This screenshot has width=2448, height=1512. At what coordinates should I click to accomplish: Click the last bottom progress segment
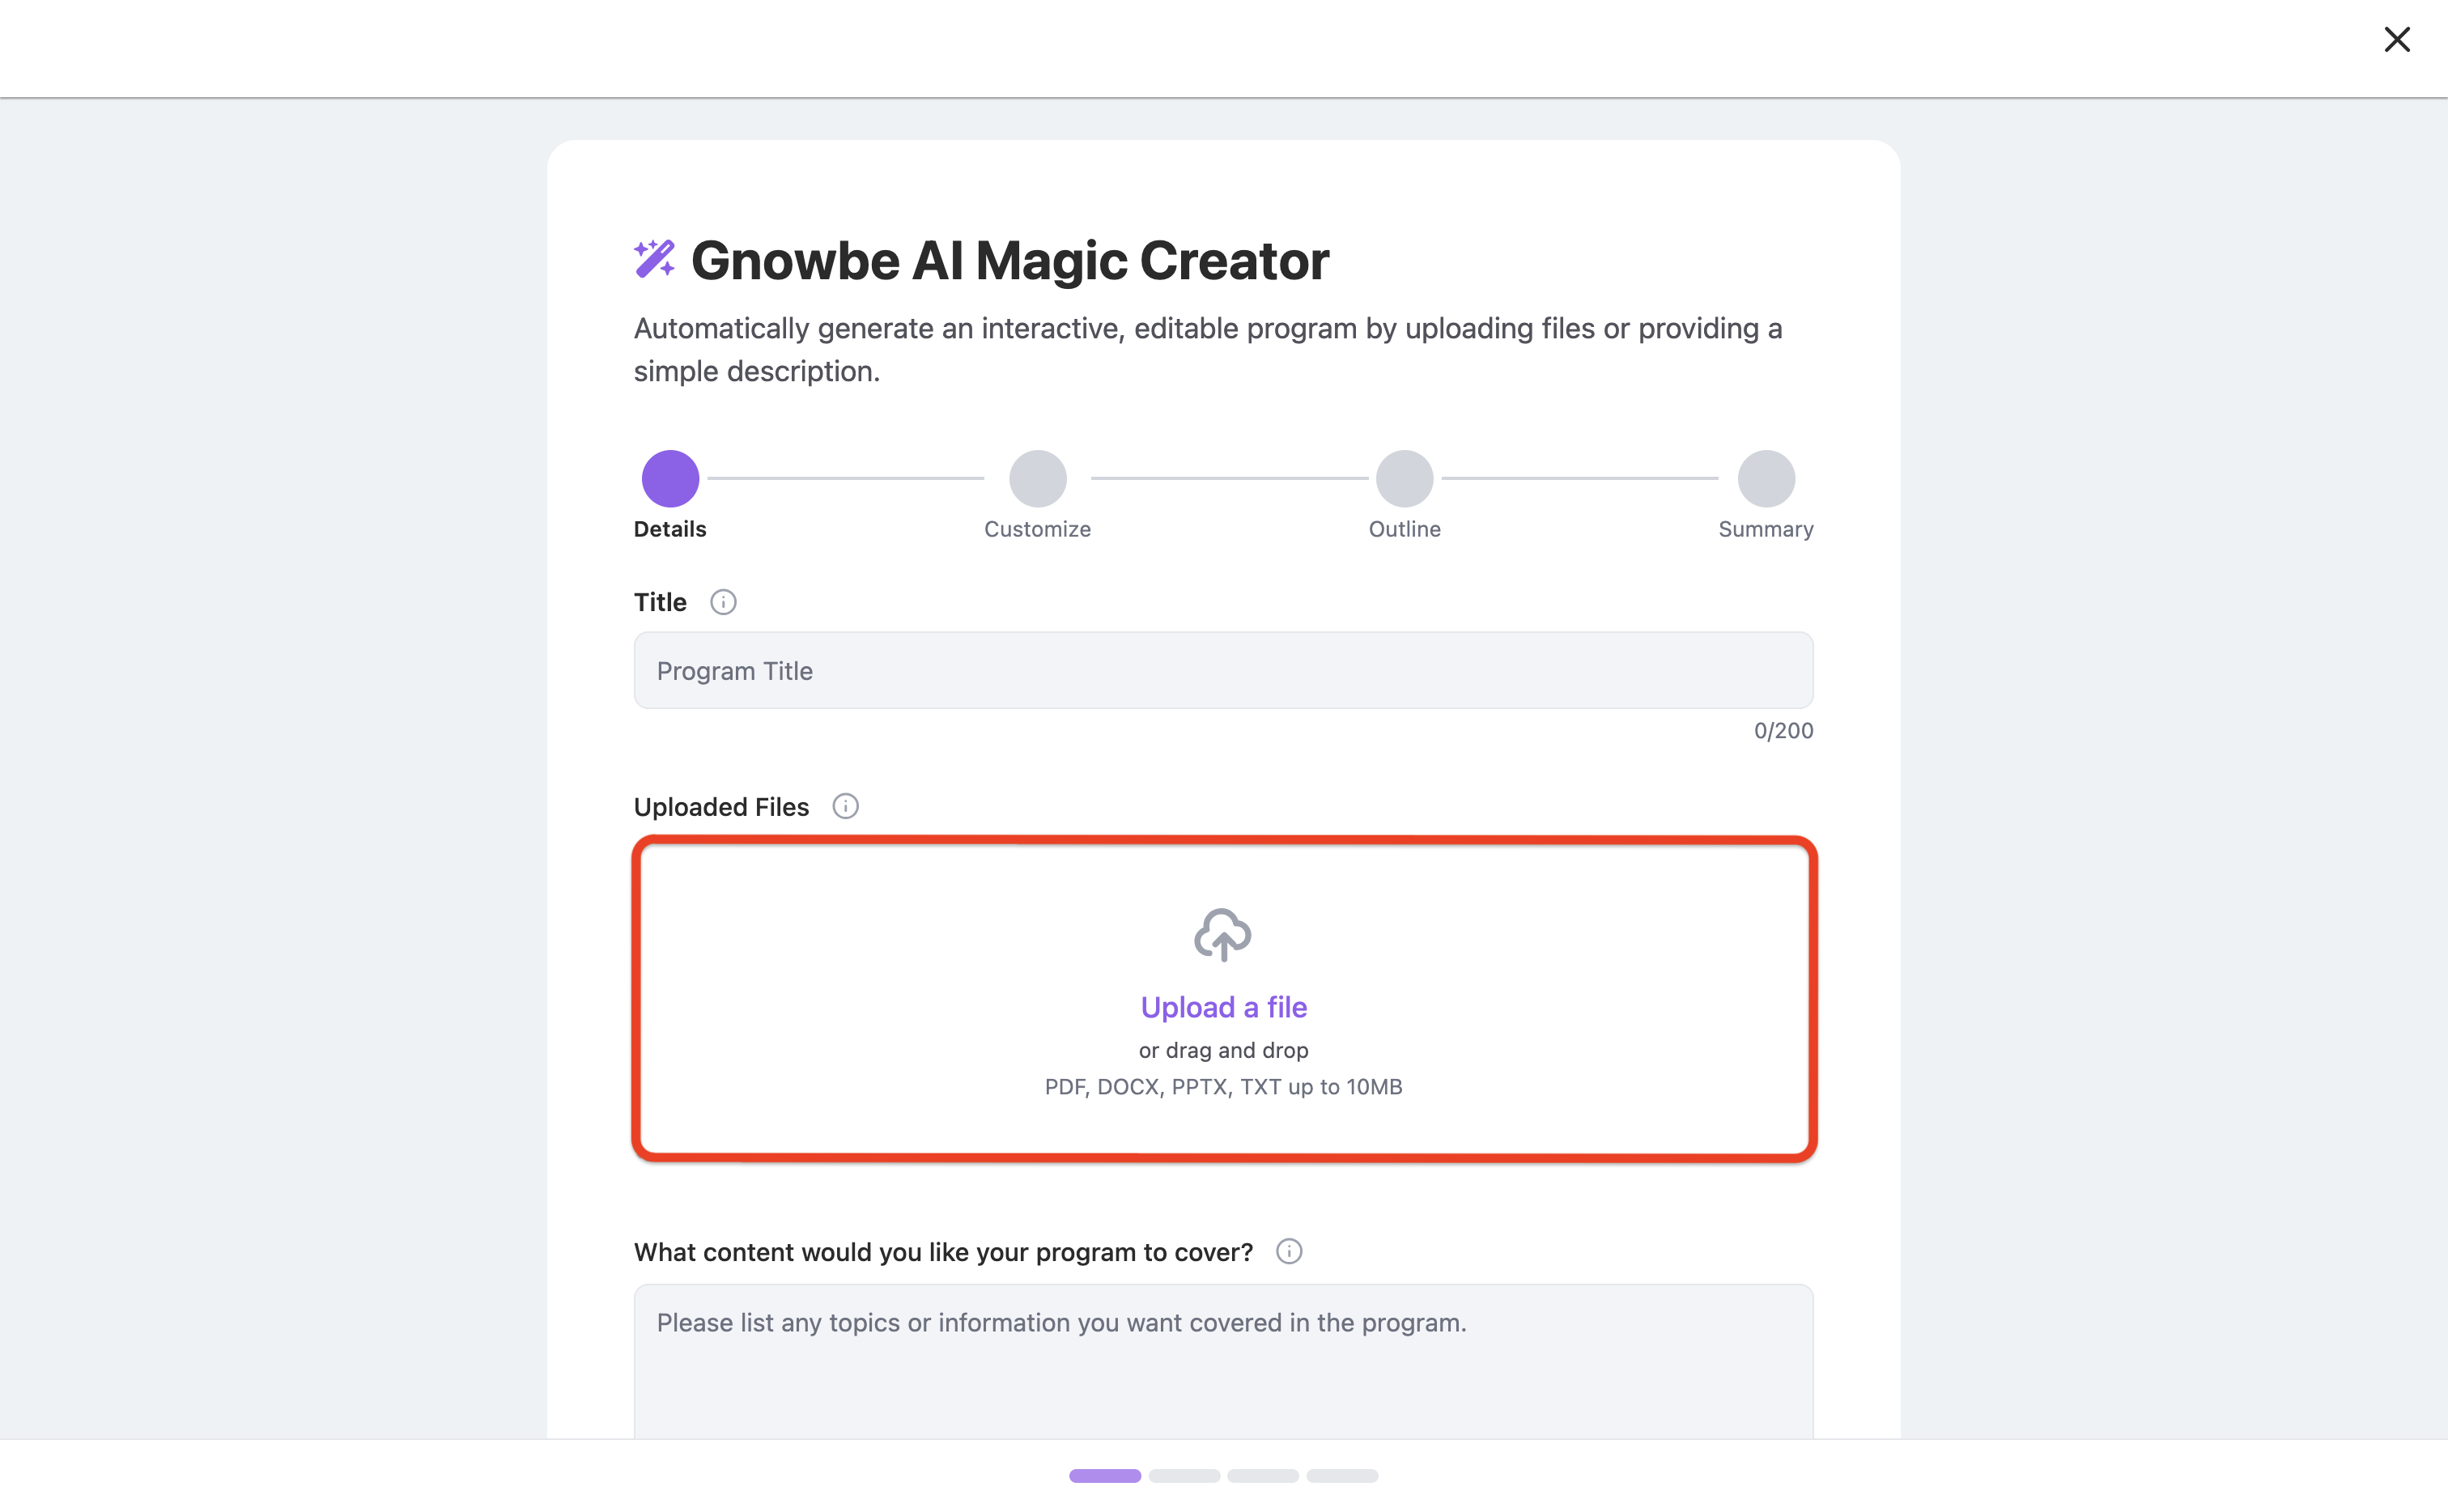click(x=1342, y=1476)
